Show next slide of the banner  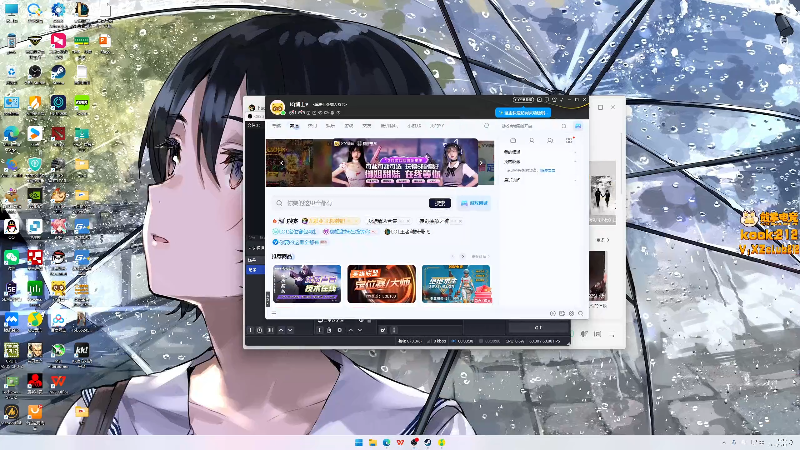pyautogui.click(x=481, y=163)
